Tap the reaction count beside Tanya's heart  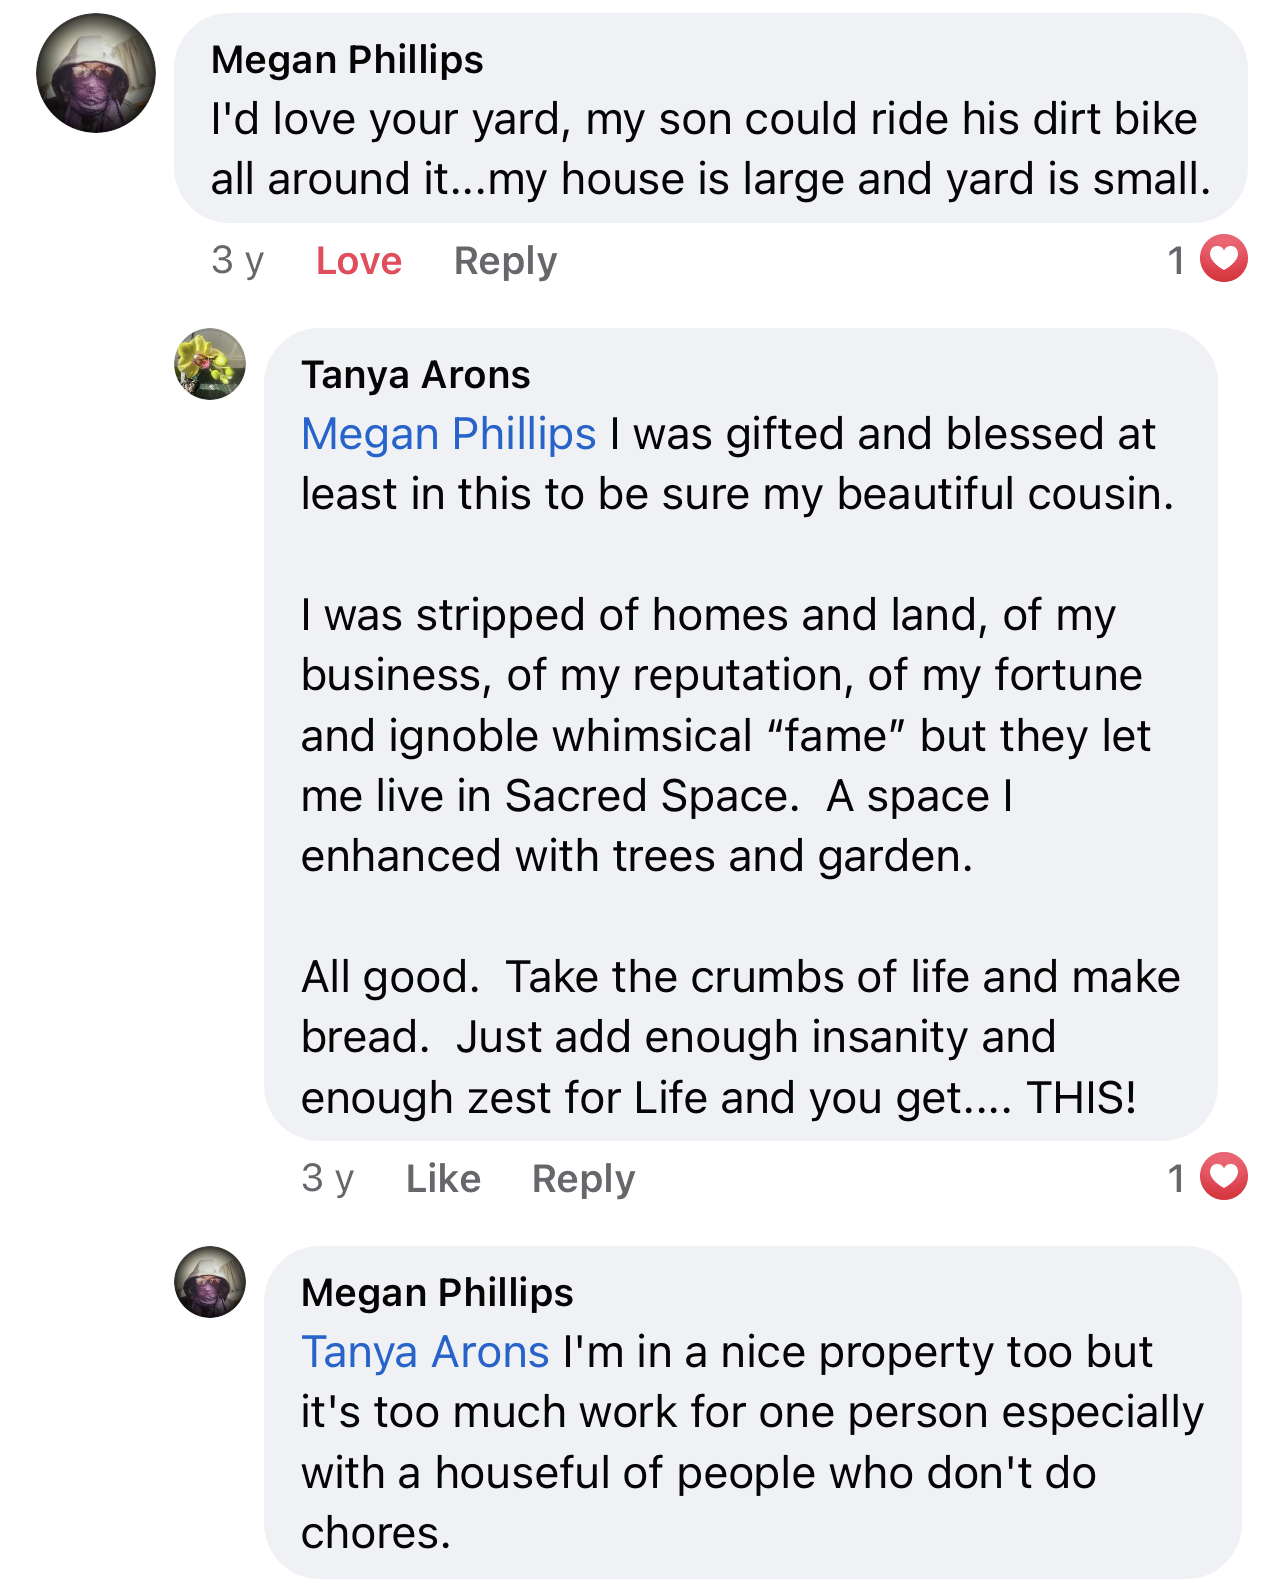(x=1177, y=1179)
